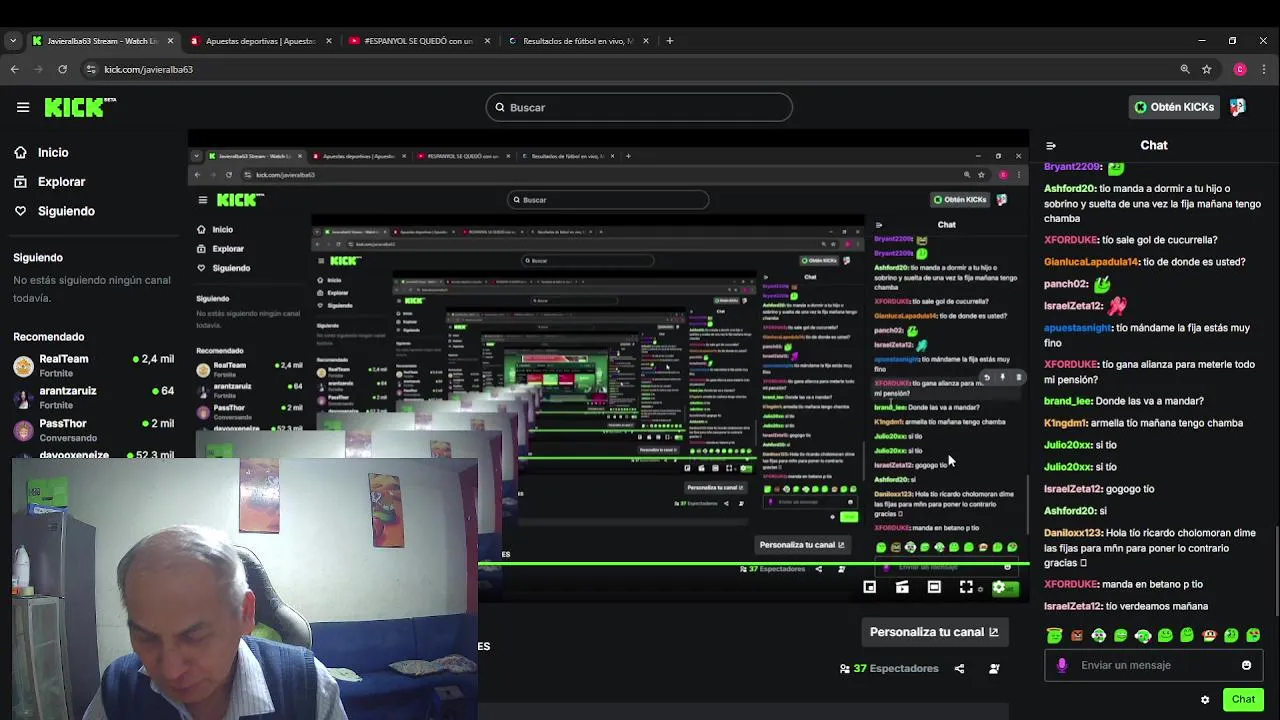Open arantzaruiz recommended channel
The width and height of the screenshot is (1280, 720).
[x=94, y=397]
